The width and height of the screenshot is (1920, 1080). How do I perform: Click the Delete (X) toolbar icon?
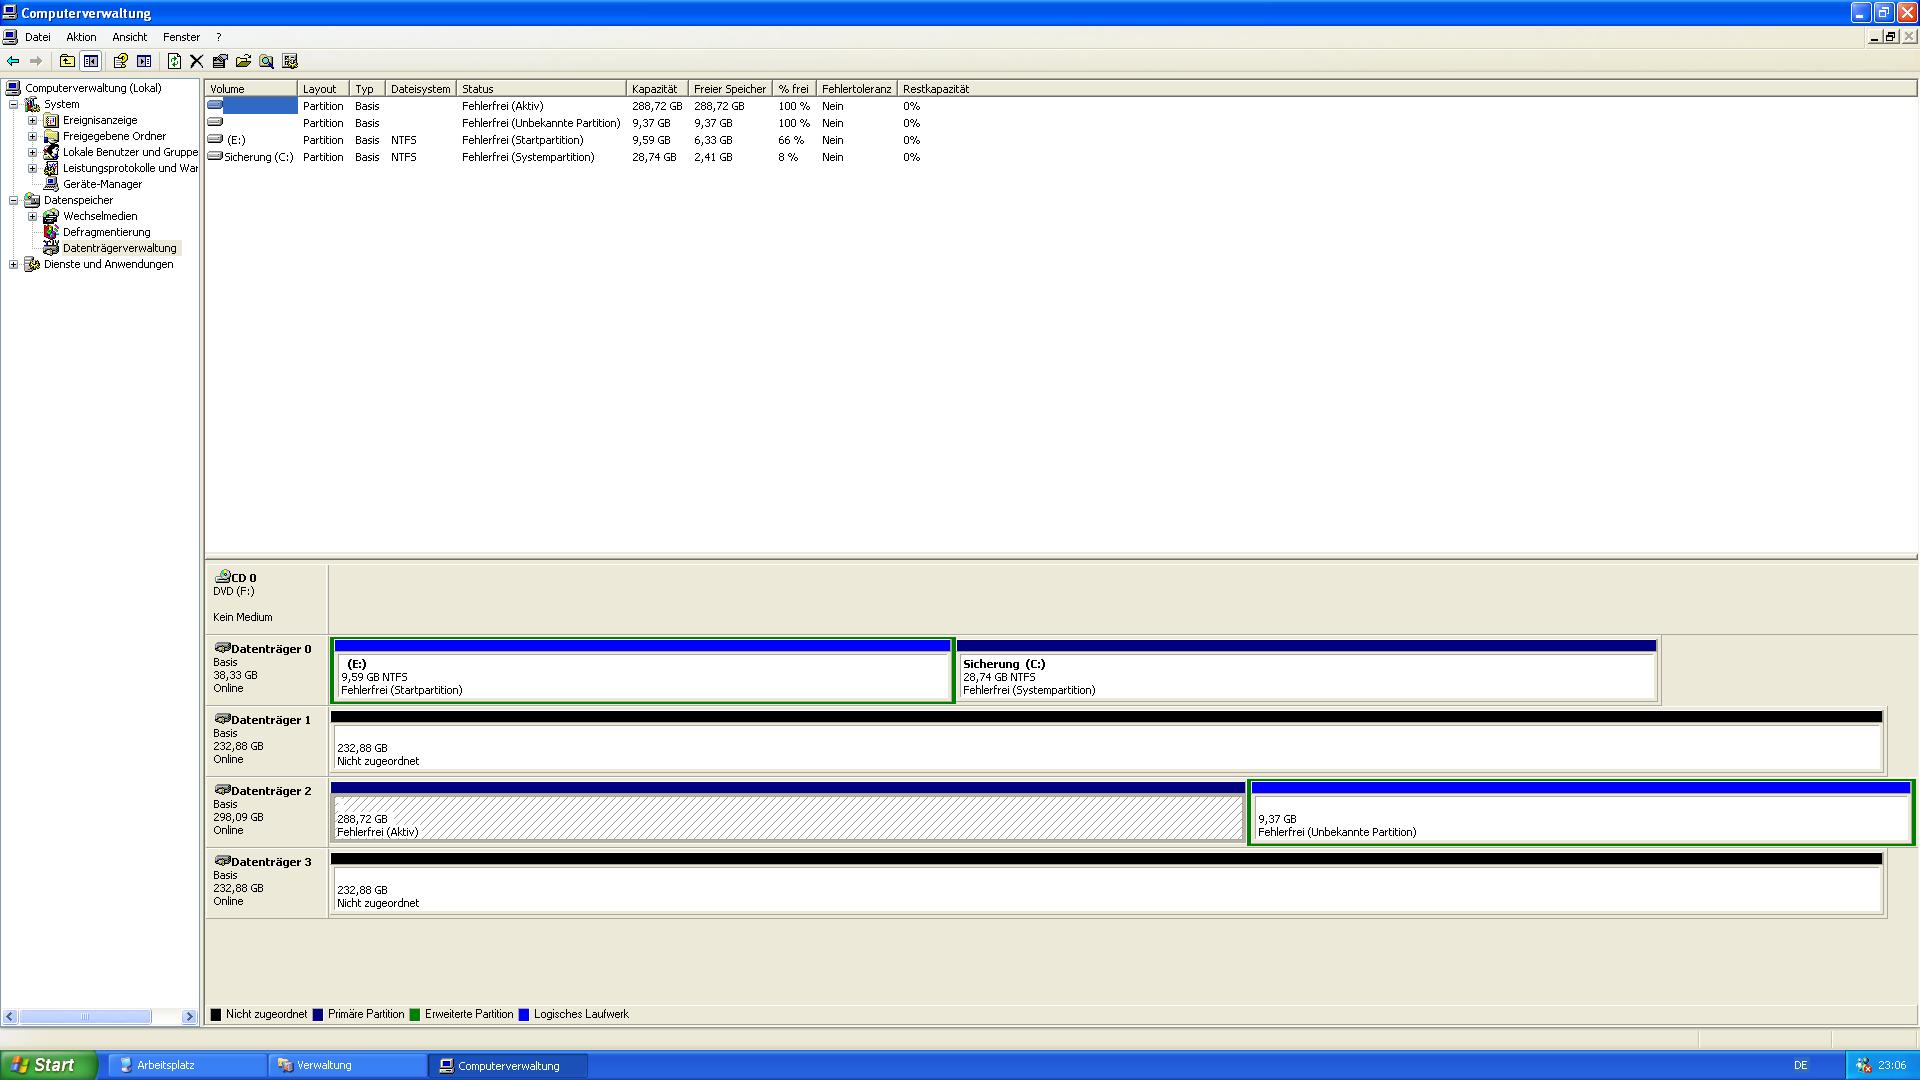click(x=197, y=61)
